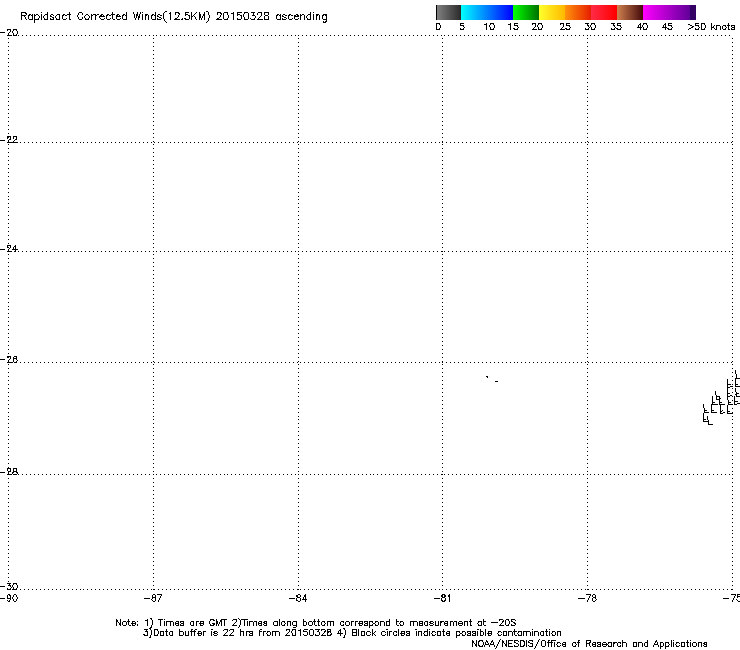Click the '10' legend tick label
This screenshot has height=650, width=740.
pyautogui.click(x=489, y=27)
